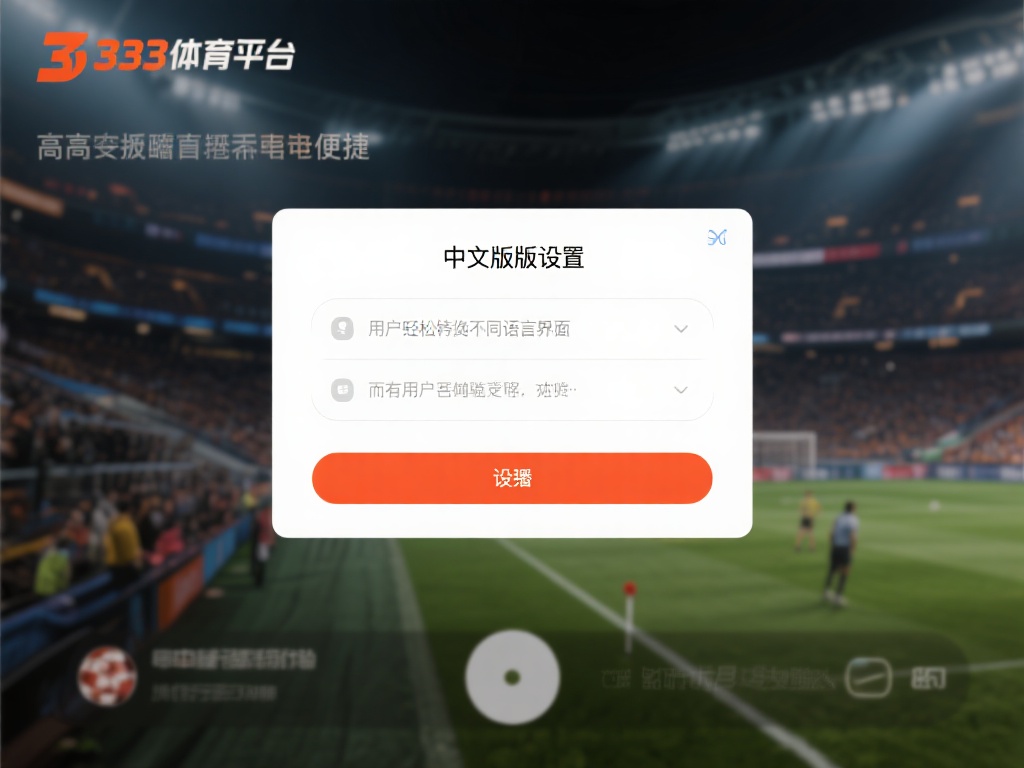Screen dimensions: 1024x768
Task: Click the orange 333 logo mark
Action: coord(61,57)
